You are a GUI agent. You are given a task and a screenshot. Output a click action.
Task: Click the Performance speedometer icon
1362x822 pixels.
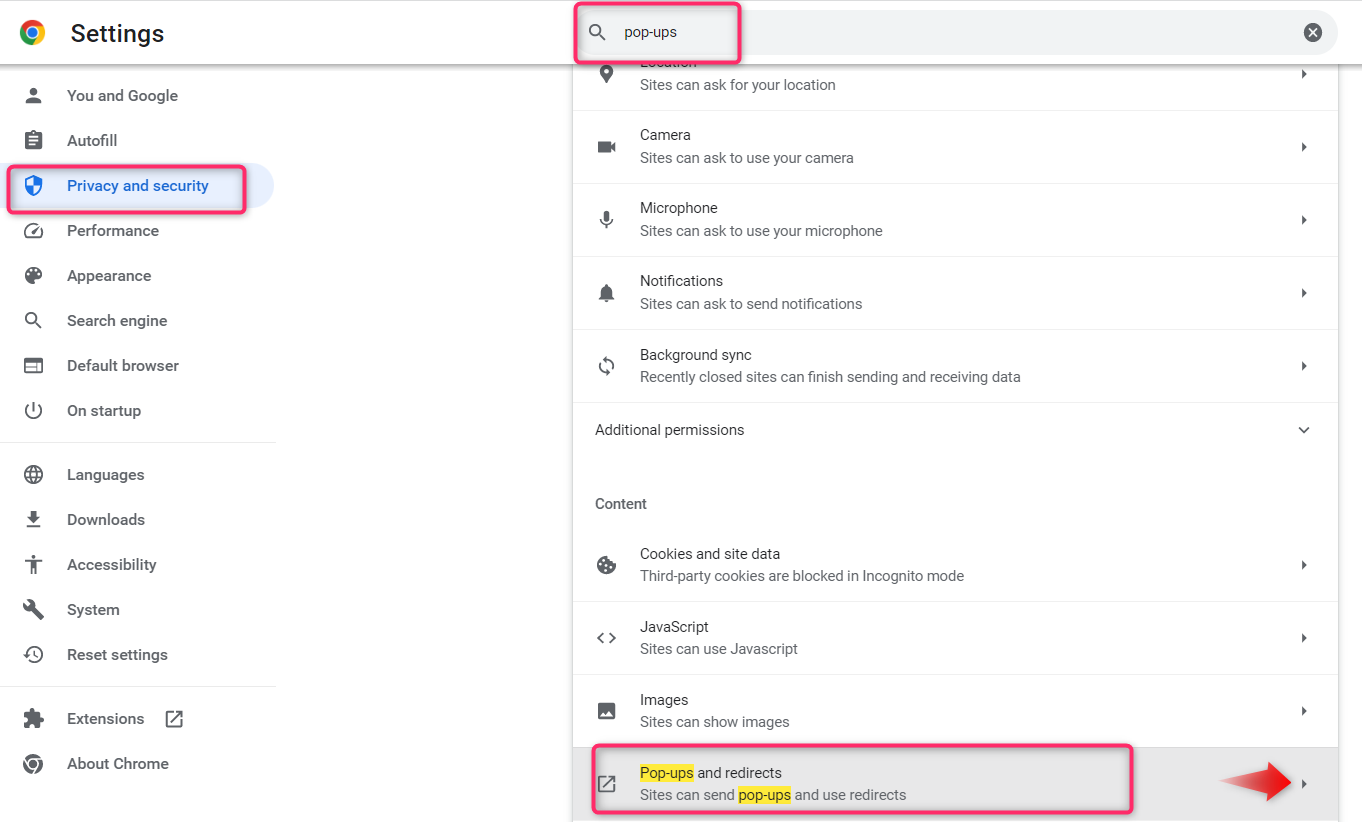34,231
